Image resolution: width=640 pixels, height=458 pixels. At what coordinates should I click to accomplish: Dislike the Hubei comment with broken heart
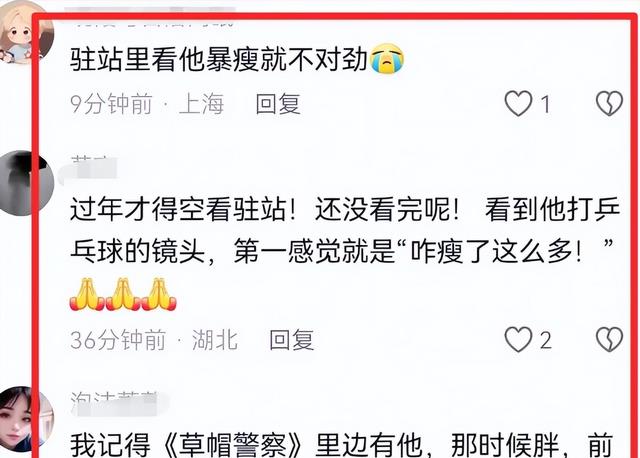point(609,339)
